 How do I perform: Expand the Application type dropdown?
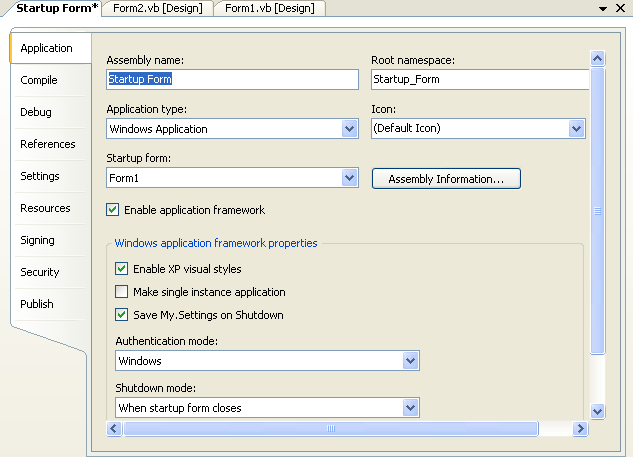(349, 129)
